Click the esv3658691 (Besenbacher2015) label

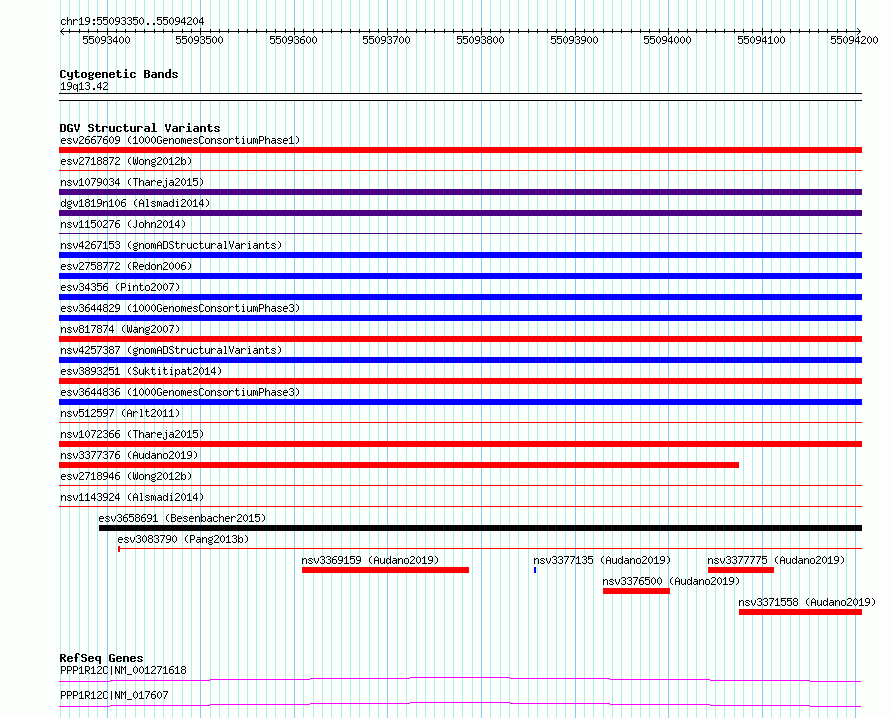click(x=182, y=518)
